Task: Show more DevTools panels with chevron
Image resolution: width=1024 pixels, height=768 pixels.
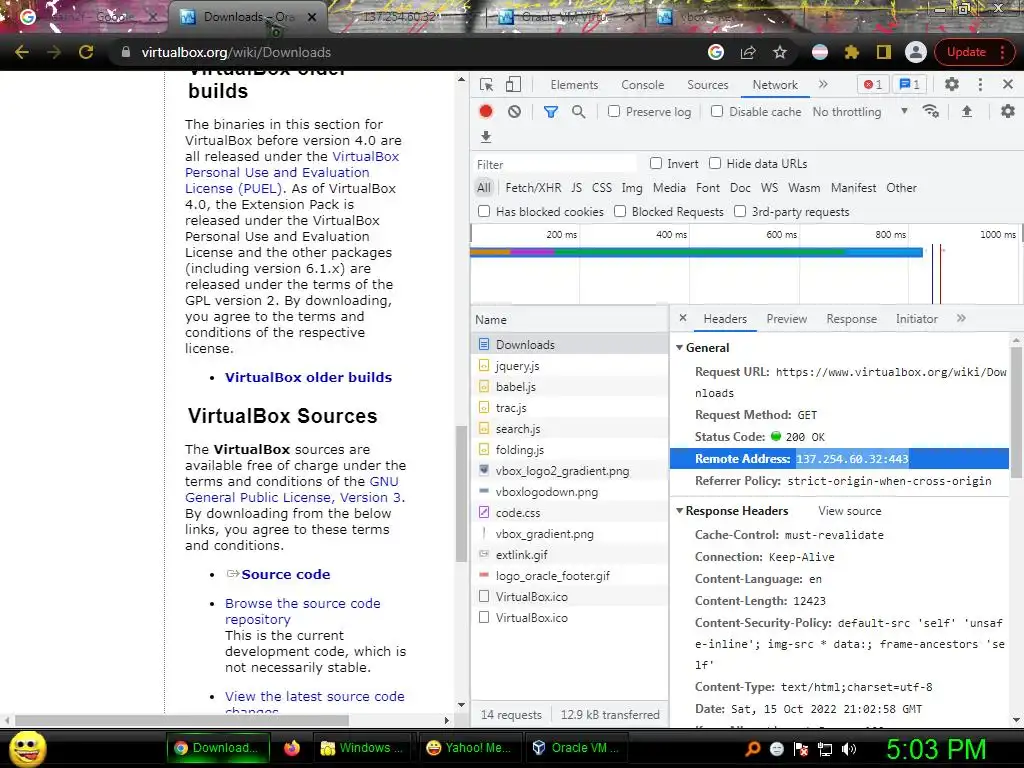Action: (823, 84)
